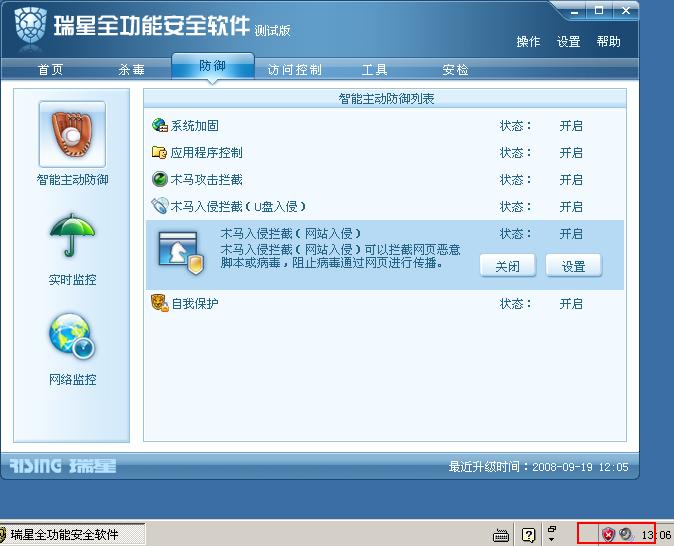Click the 系统加固 globe icon
674x546 pixels.
click(x=160, y=126)
